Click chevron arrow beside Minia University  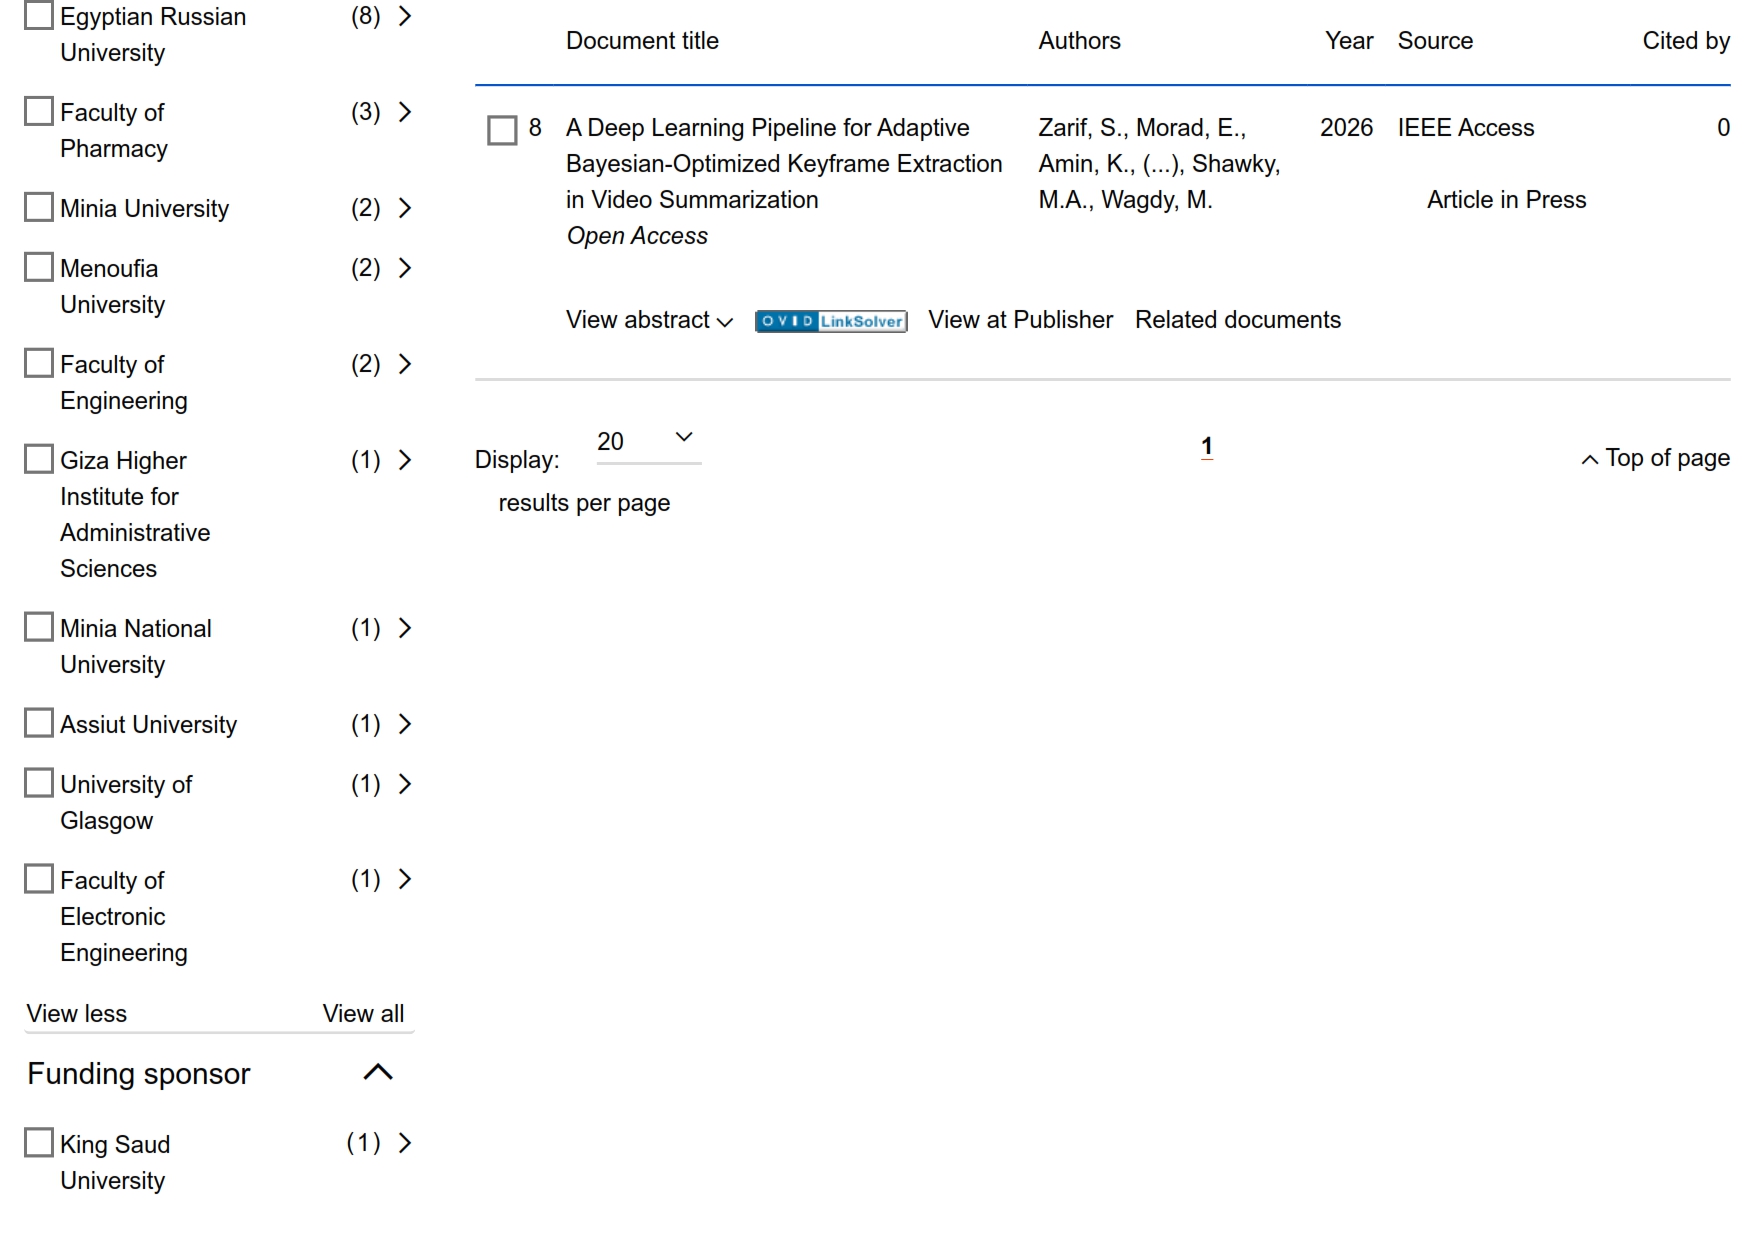coord(405,208)
